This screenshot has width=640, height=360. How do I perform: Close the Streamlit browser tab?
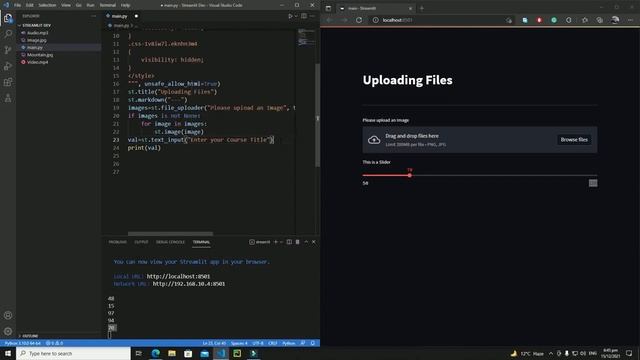click(411, 8)
